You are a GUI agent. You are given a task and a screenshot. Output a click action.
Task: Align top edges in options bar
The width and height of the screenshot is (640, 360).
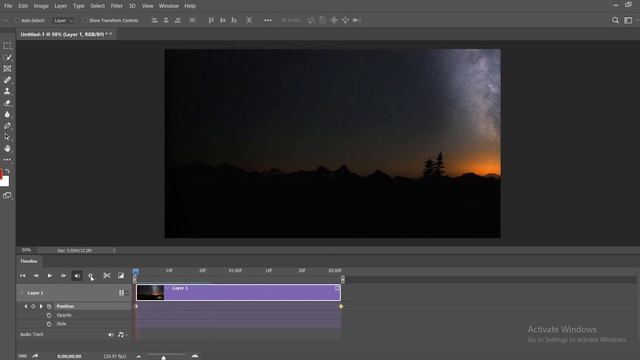pyautogui.click(x=211, y=20)
